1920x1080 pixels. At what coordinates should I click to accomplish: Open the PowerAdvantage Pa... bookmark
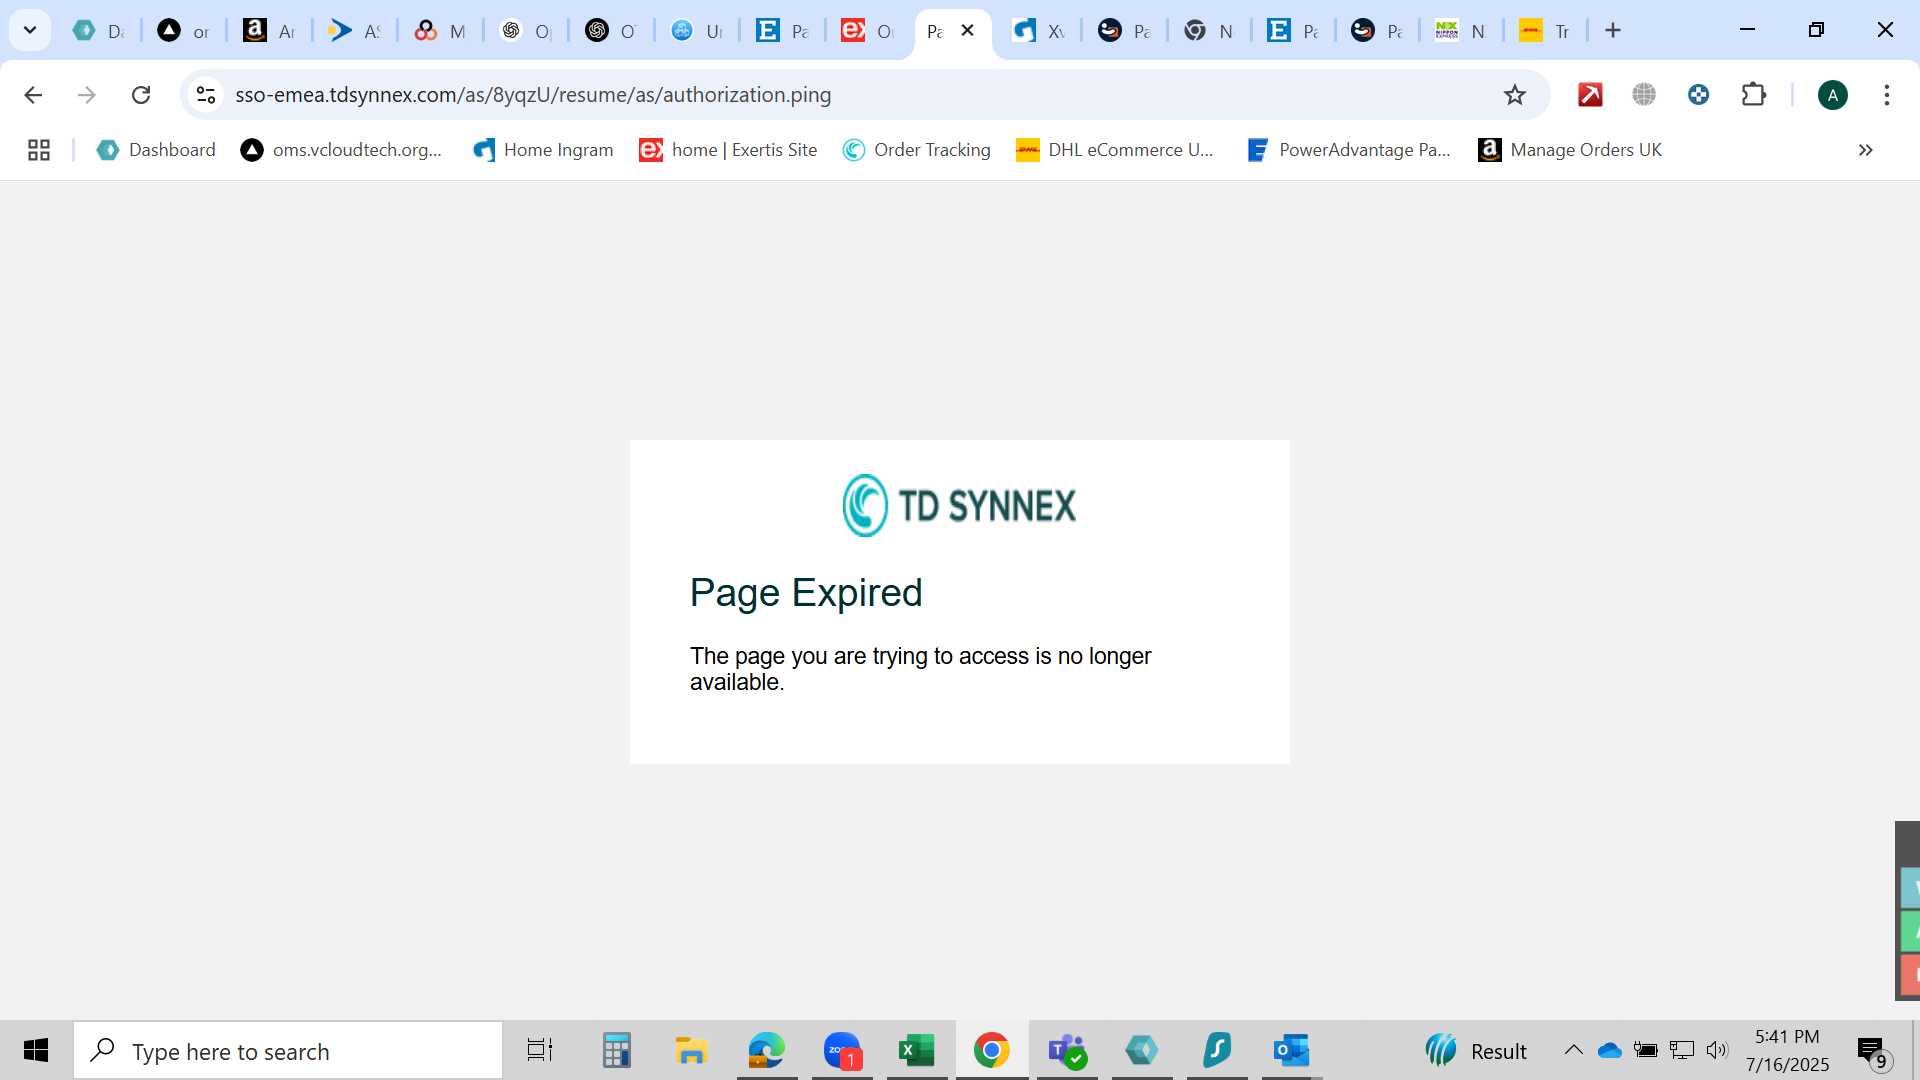(x=1349, y=150)
